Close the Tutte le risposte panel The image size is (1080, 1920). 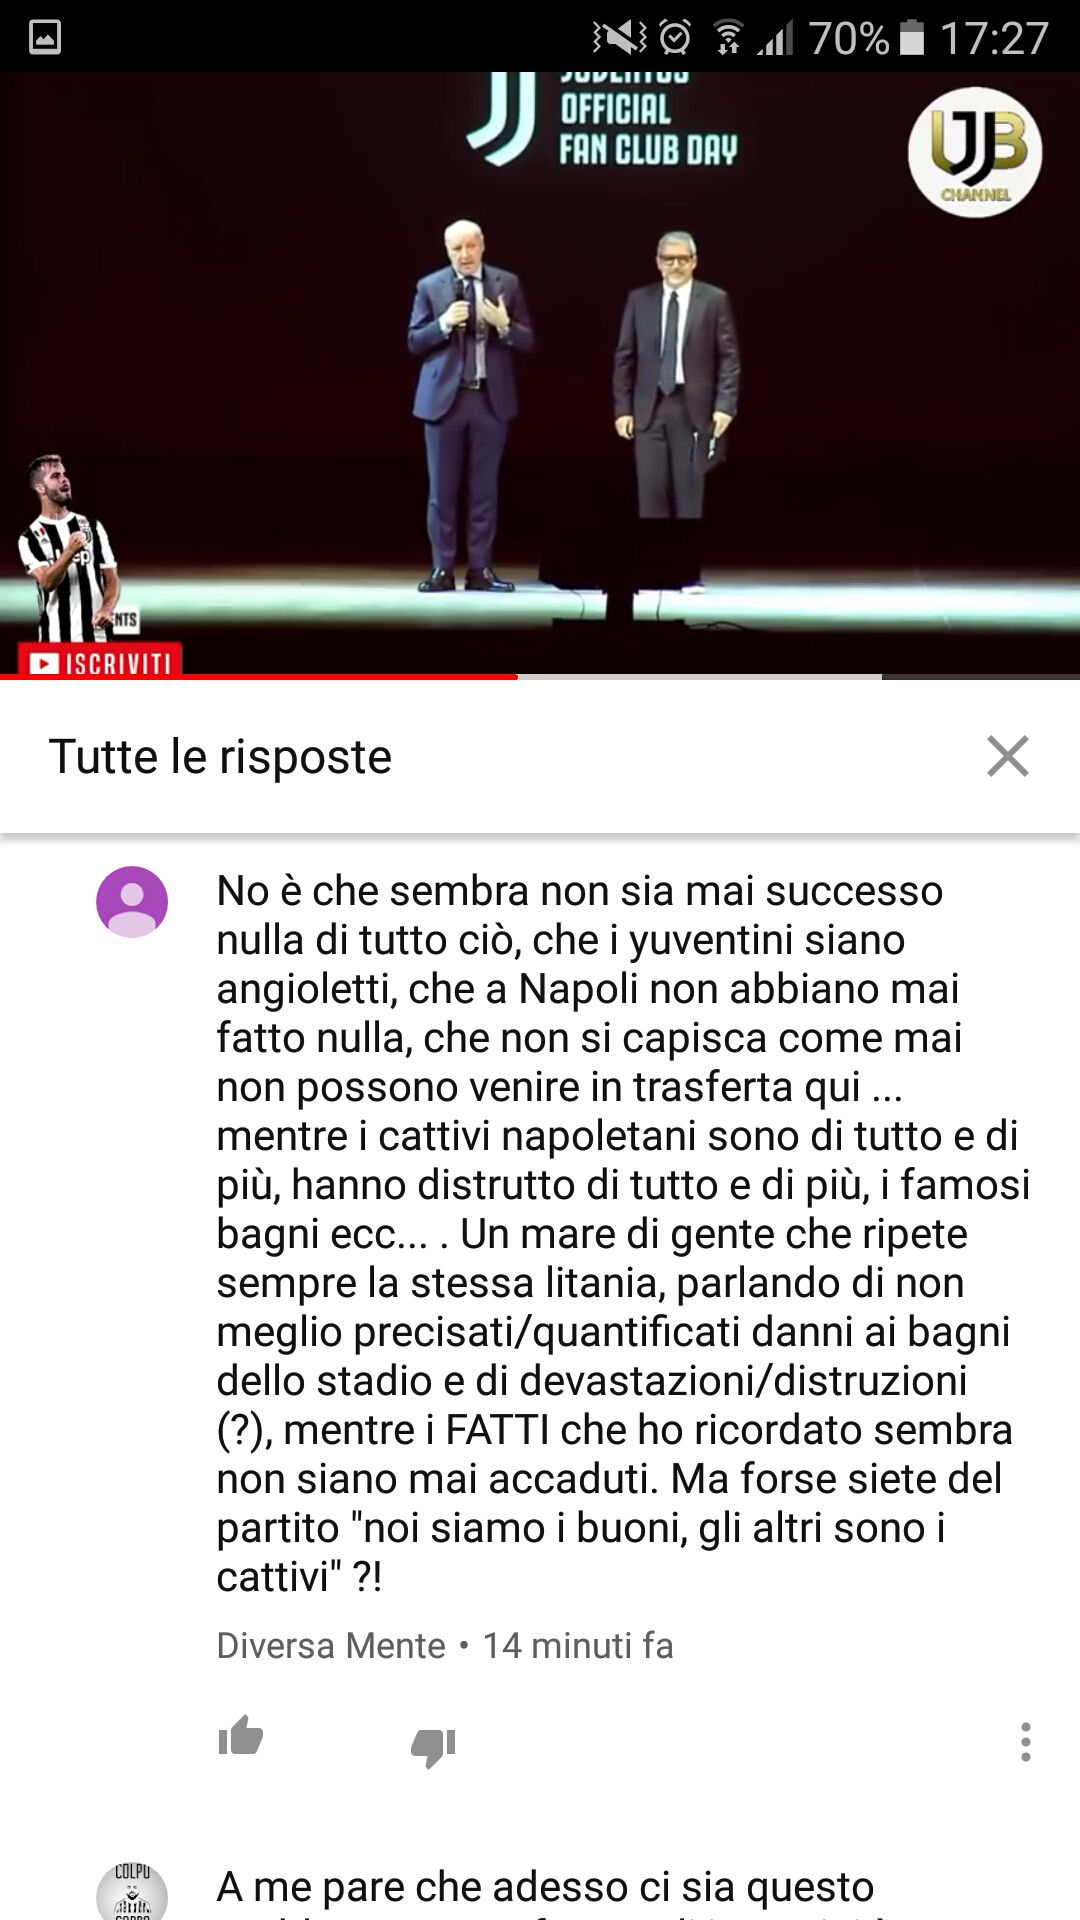[1007, 756]
